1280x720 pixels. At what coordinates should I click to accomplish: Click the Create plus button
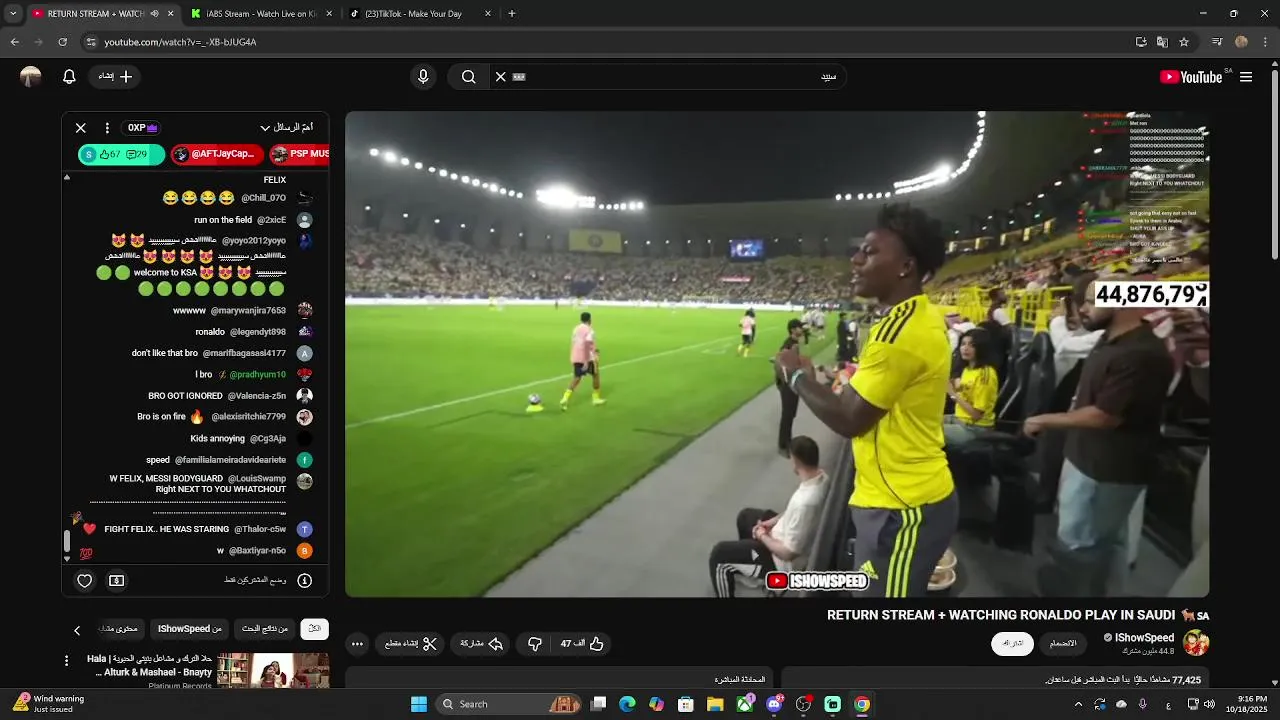(116, 77)
